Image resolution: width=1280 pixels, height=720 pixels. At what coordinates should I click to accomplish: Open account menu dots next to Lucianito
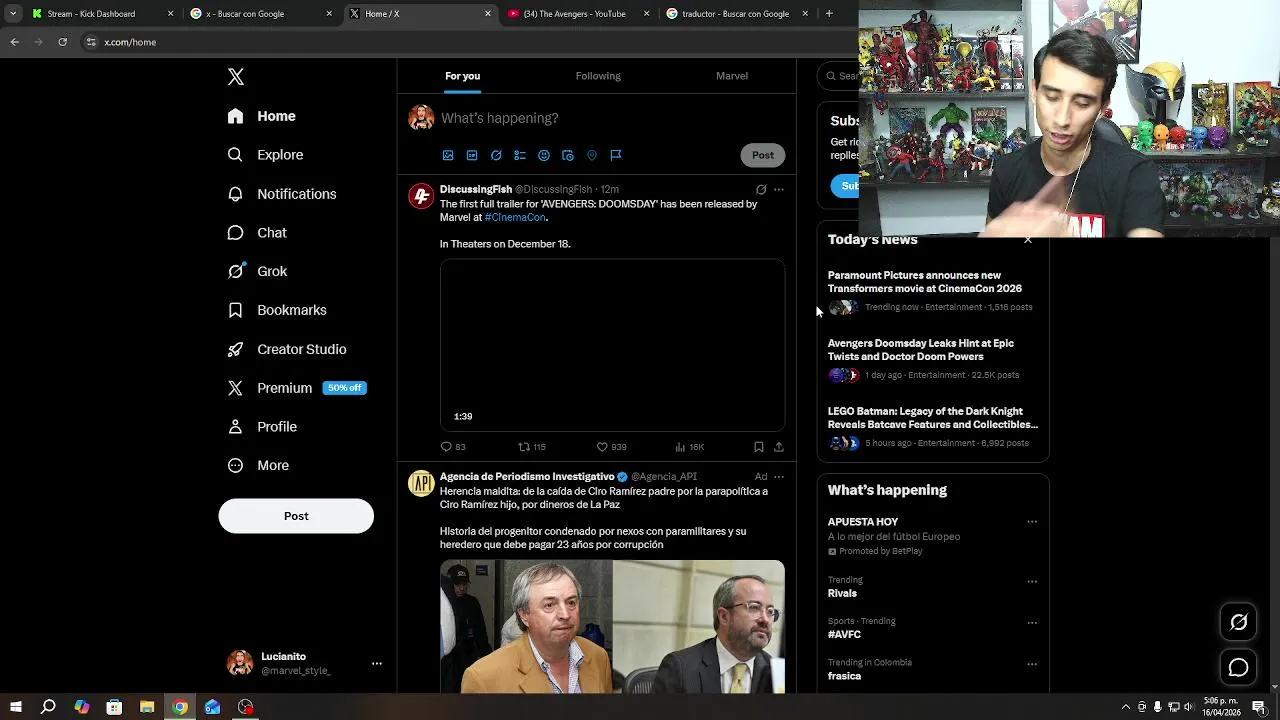pyautogui.click(x=377, y=663)
